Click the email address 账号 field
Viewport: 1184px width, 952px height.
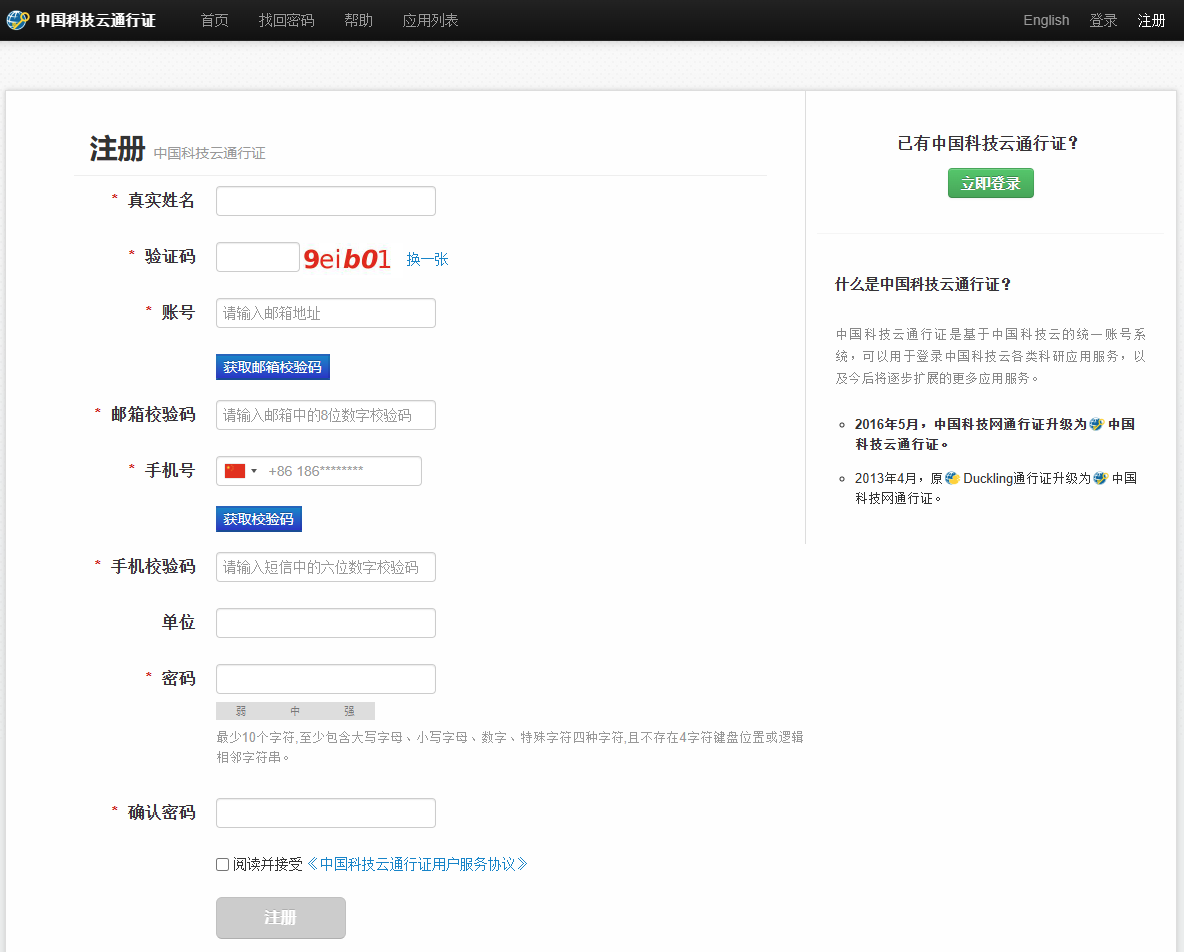(326, 313)
